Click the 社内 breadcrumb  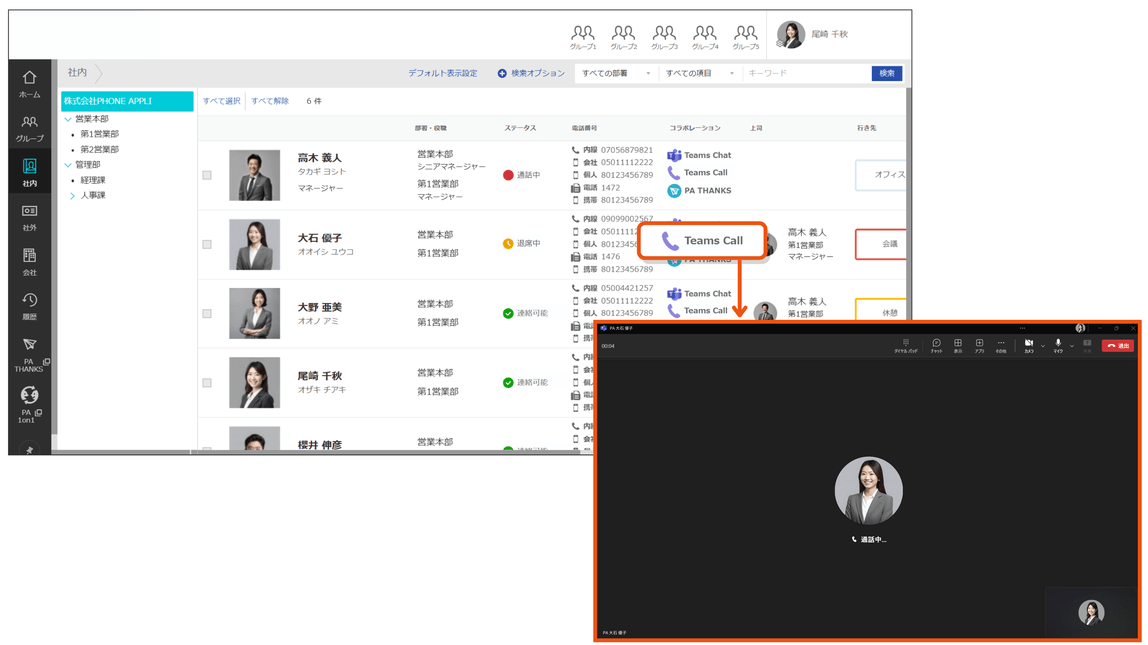[78, 72]
